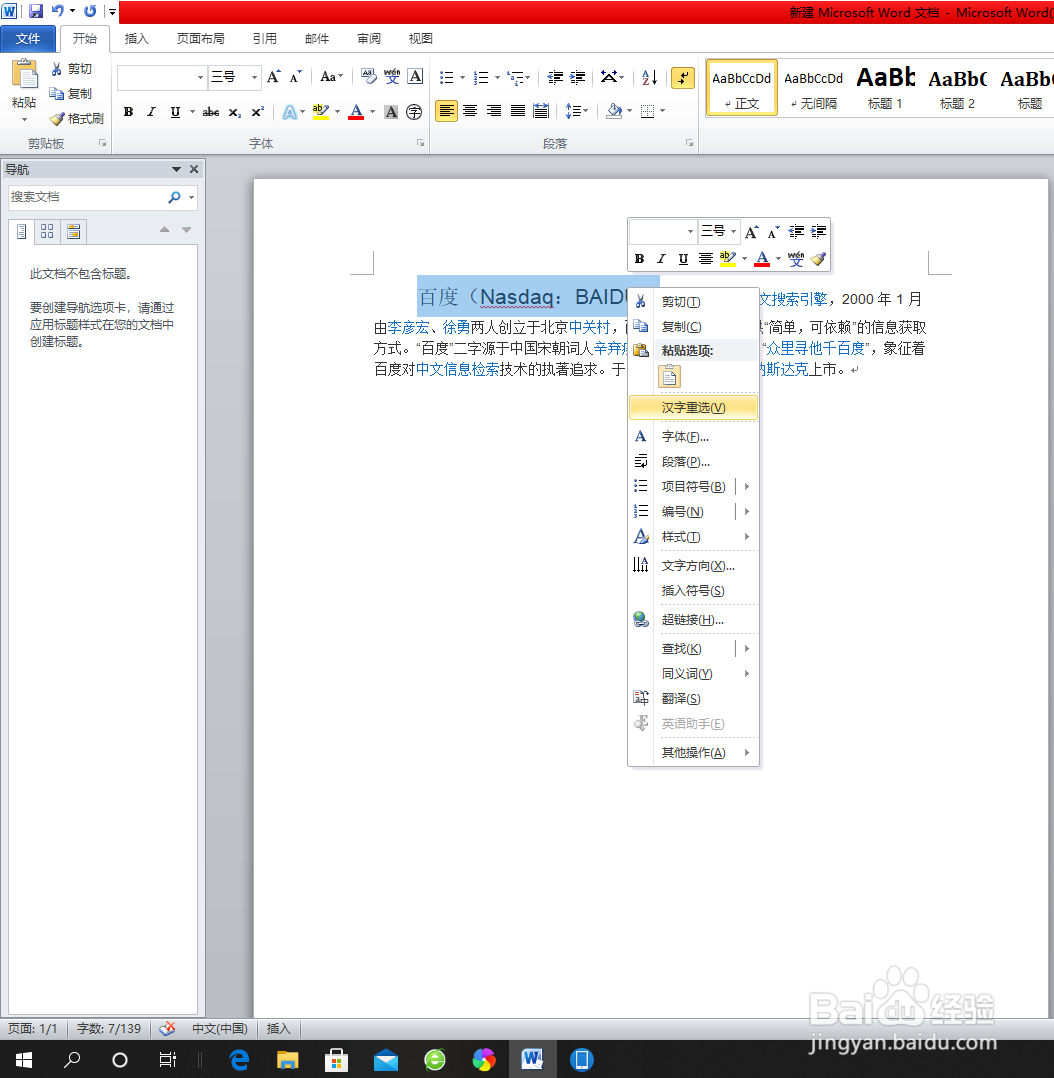This screenshot has width=1054, height=1078.
Task: Apply character border icon in ribbon
Action: point(415,77)
